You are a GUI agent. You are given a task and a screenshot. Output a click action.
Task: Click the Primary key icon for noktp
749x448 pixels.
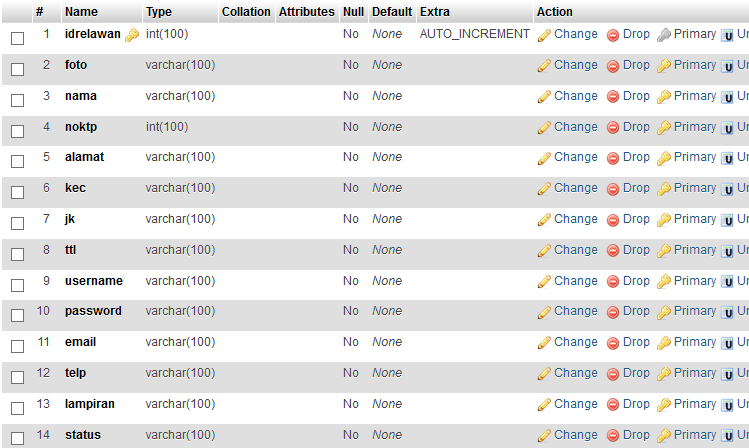coord(664,128)
